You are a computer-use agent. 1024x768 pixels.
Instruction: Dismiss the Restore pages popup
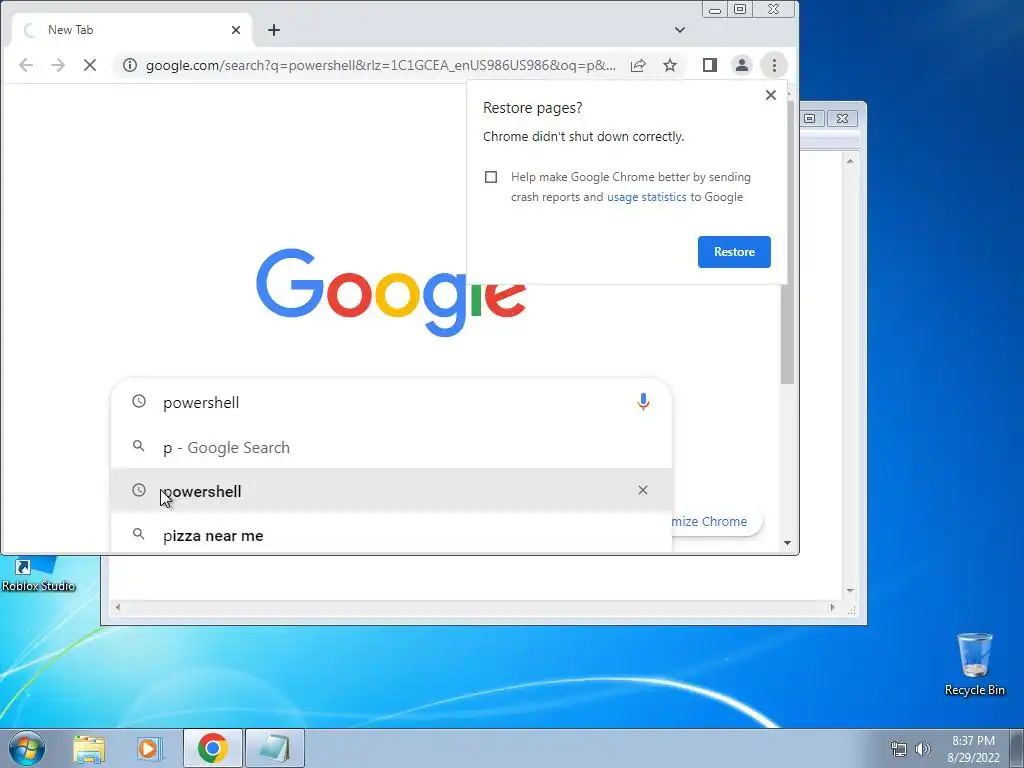(771, 95)
